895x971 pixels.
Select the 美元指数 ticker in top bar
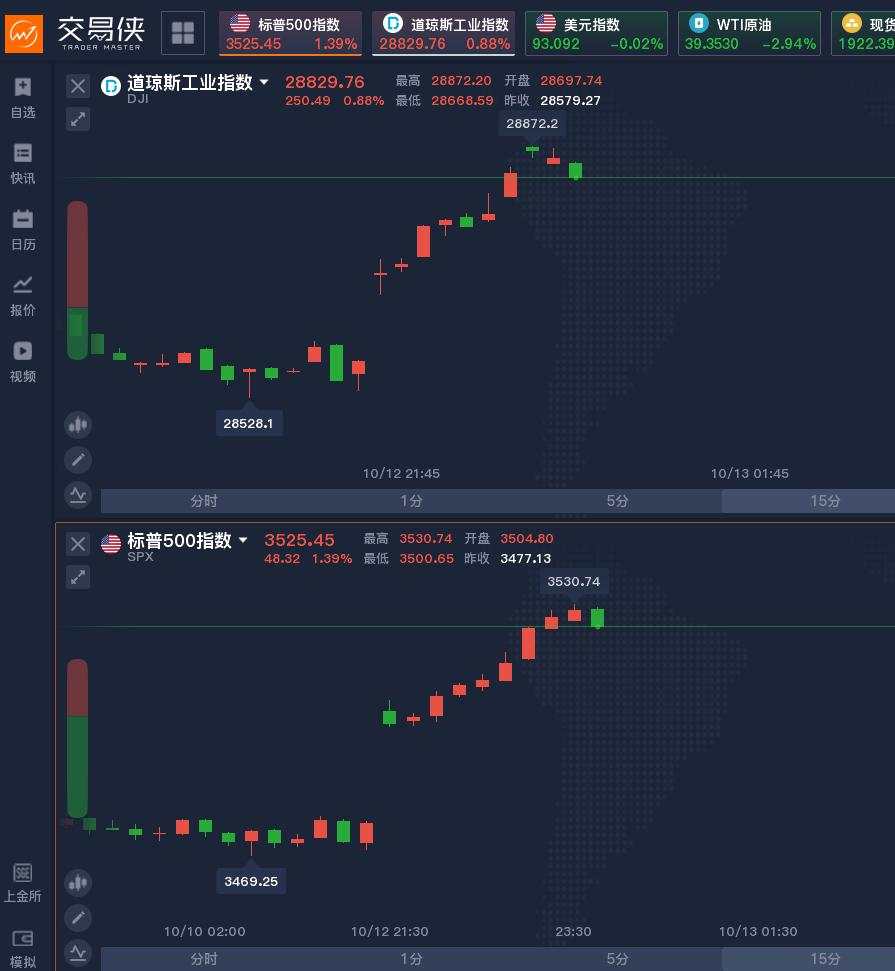(596, 33)
